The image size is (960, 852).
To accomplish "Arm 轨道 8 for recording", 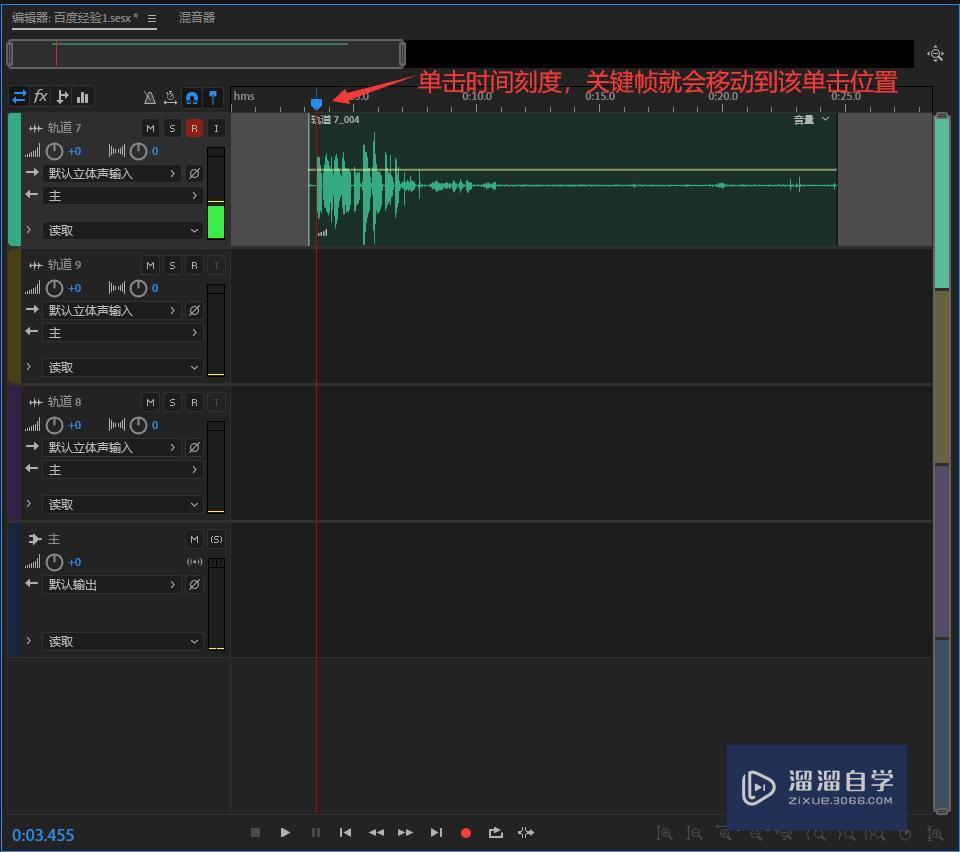I will [x=194, y=402].
